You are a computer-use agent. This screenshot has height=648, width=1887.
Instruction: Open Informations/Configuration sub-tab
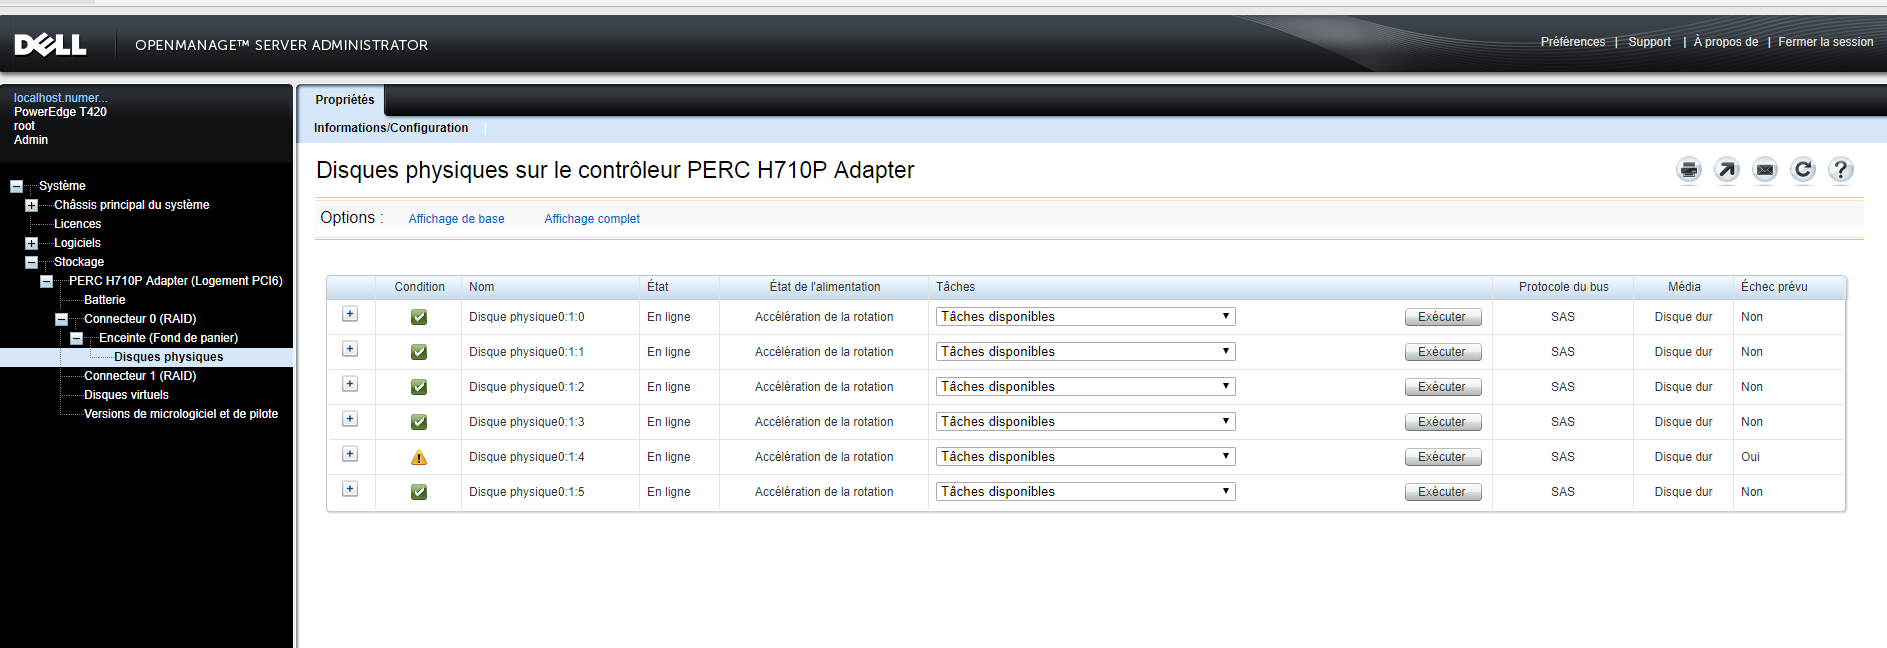391,128
